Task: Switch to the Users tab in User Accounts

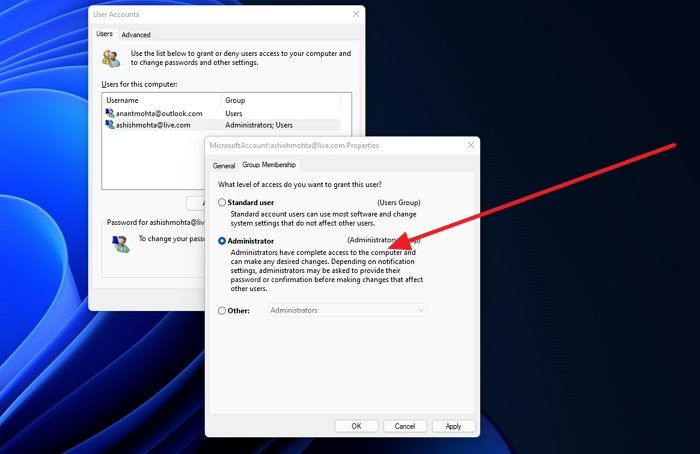Action: [104, 34]
